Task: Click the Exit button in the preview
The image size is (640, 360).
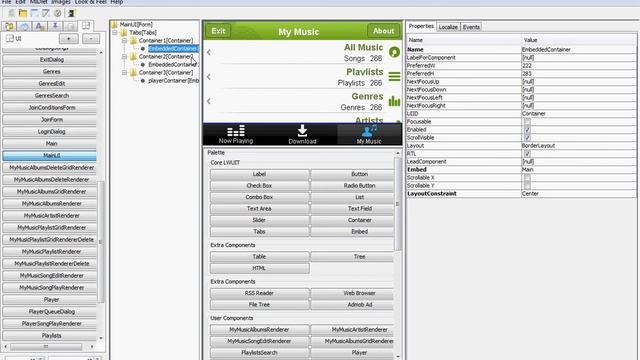Action: [218, 31]
